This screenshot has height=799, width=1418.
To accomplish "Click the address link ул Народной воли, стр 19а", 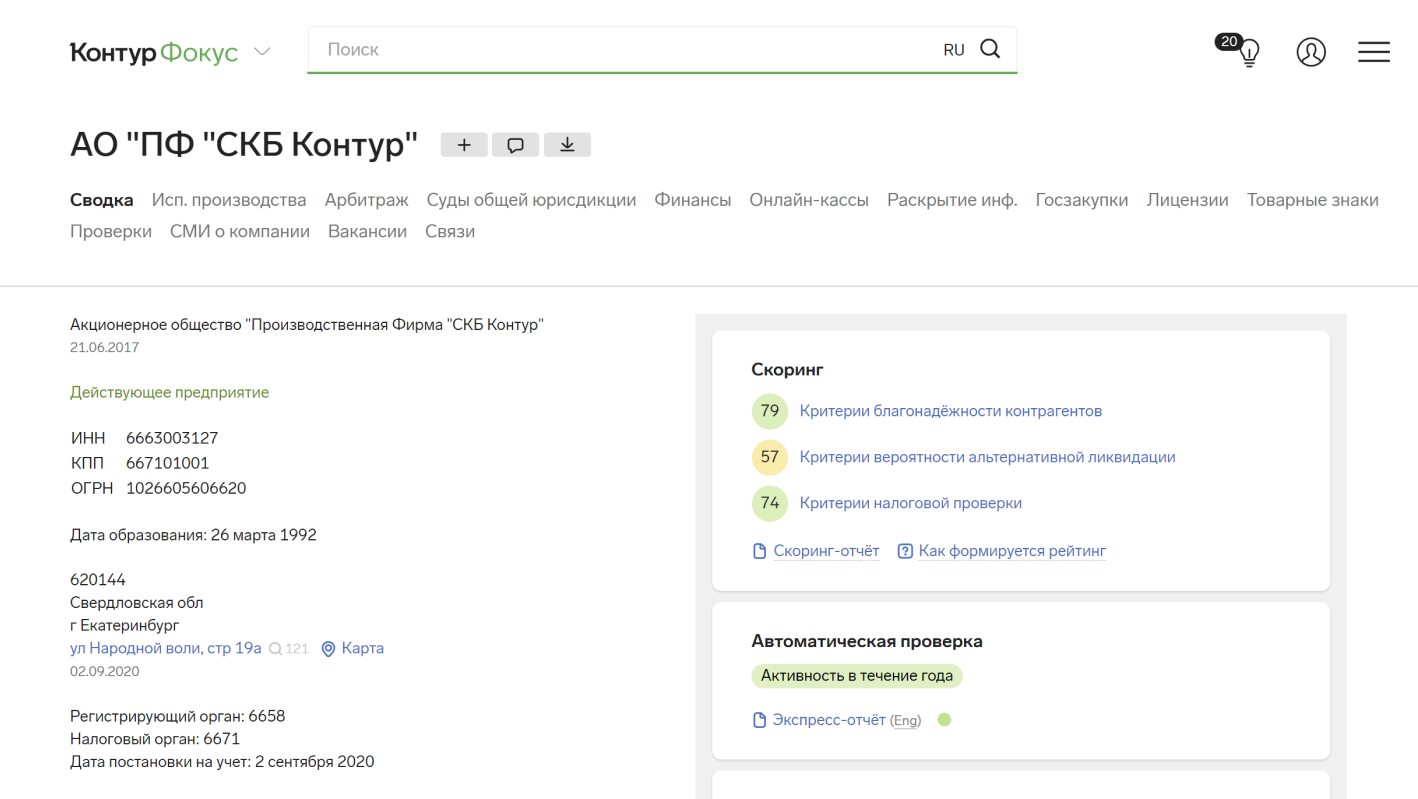I will click(x=165, y=648).
